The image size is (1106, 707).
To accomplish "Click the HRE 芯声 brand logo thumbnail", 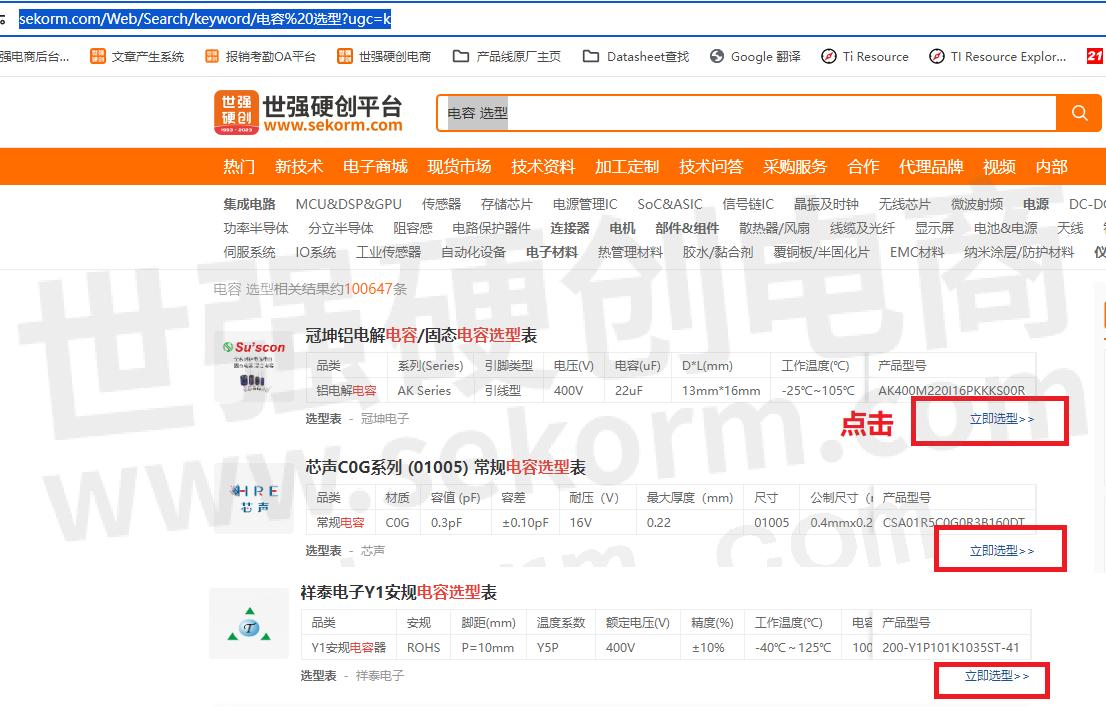I will click(255, 498).
